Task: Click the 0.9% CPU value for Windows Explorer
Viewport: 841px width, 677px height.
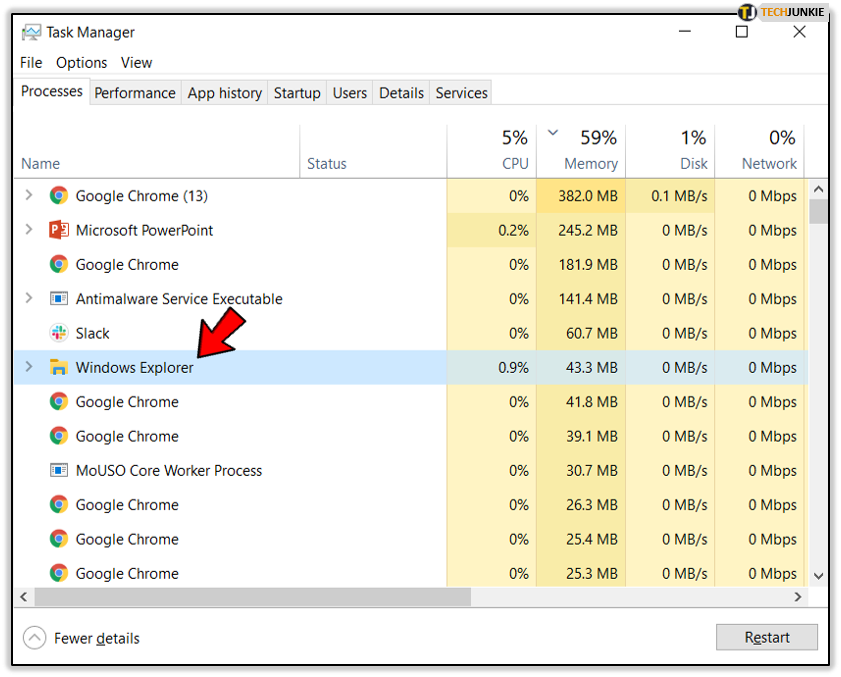Action: (513, 367)
